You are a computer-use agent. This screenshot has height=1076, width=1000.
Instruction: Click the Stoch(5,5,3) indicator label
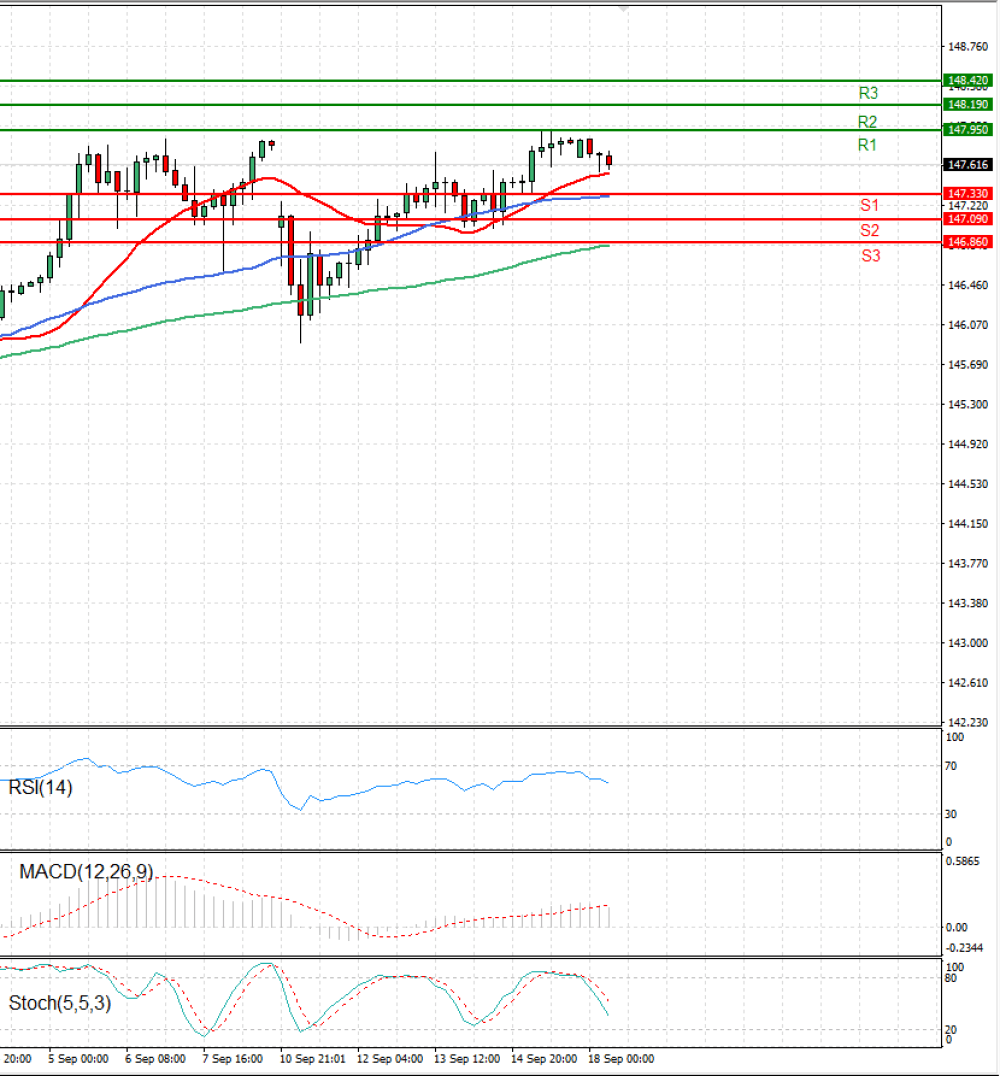[x=60, y=1003]
